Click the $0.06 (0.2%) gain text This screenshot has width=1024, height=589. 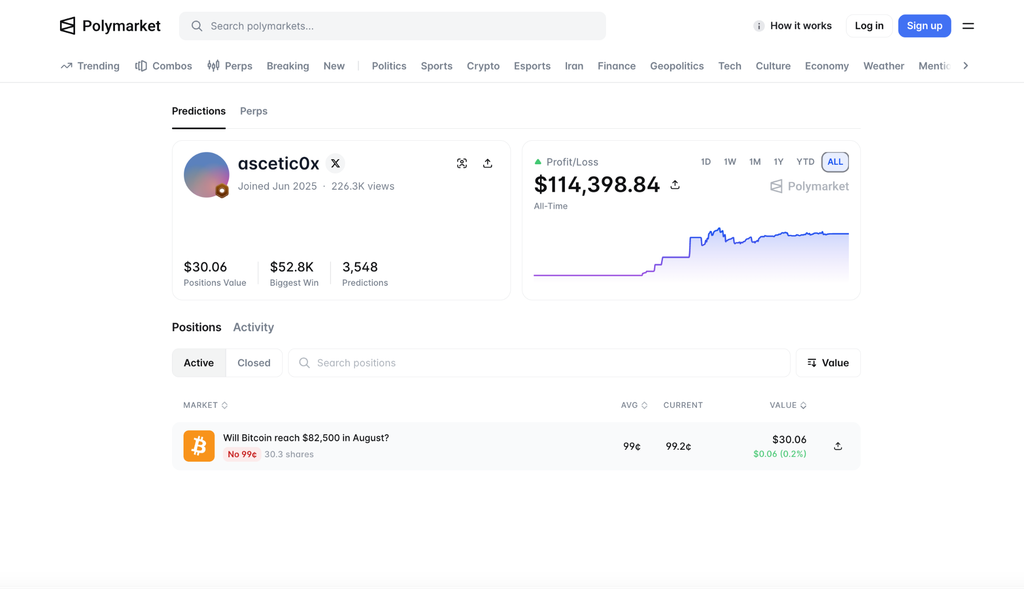(780, 454)
